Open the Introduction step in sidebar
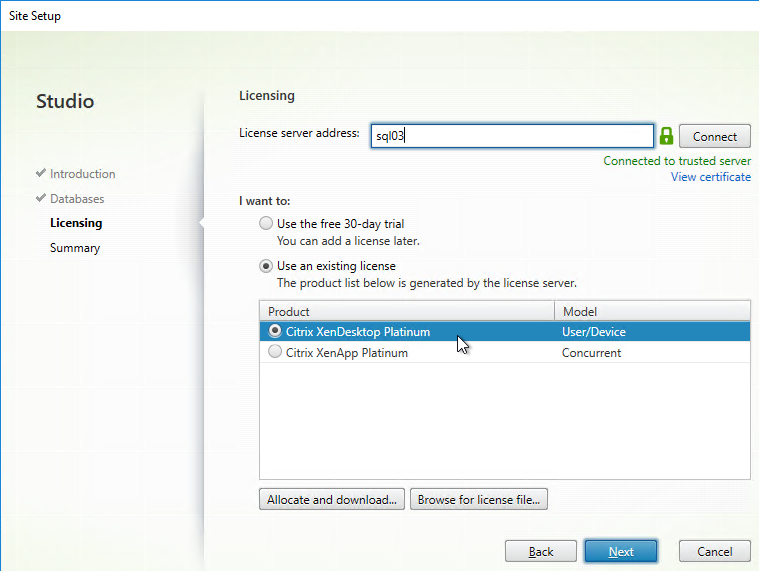 coord(83,174)
